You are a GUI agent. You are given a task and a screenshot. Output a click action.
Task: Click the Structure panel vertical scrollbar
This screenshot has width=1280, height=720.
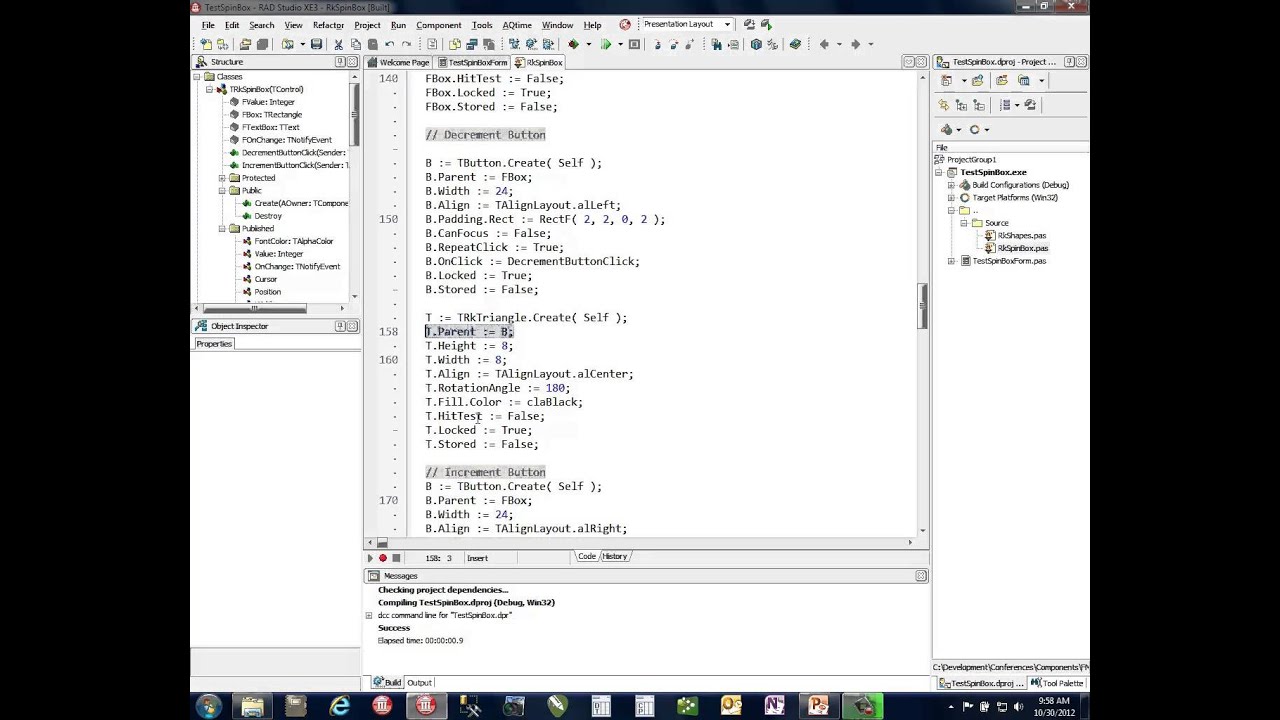pyautogui.click(x=354, y=115)
